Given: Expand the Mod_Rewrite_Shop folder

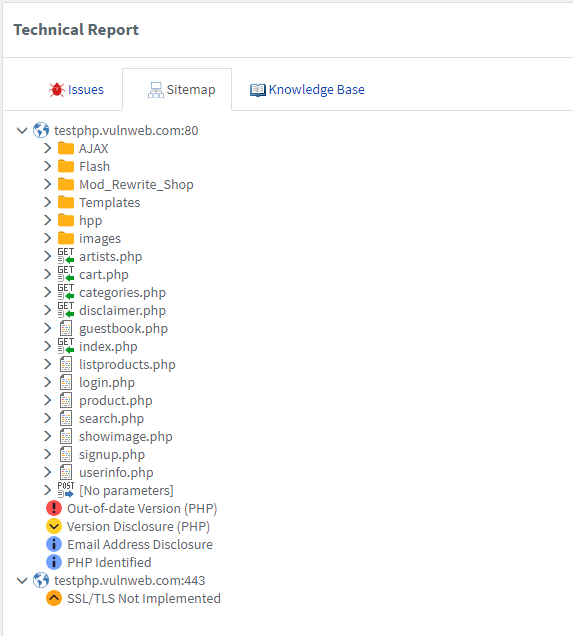Looking at the screenshot, I should click(47, 184).
